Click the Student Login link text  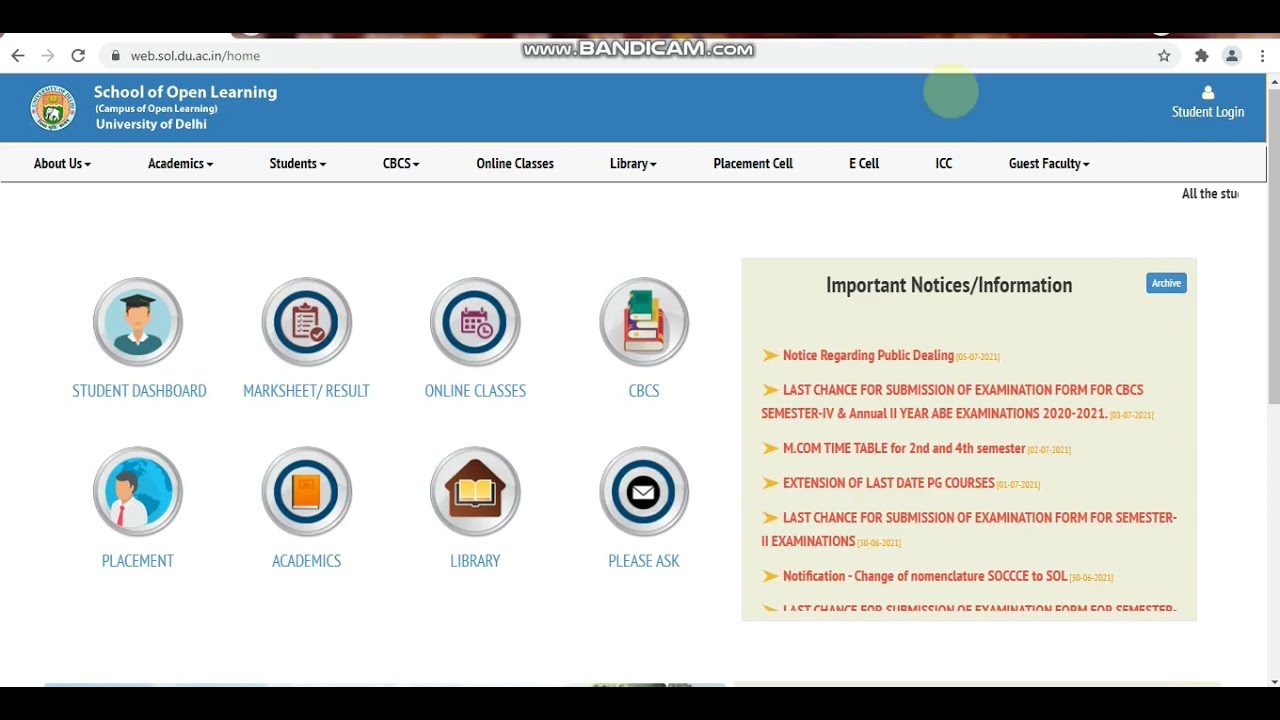pos(1208,112)
